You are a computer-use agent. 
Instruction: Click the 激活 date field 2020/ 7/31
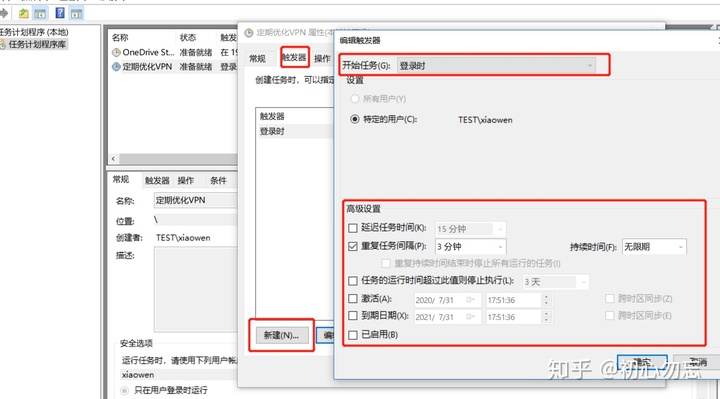coord(447,300)
